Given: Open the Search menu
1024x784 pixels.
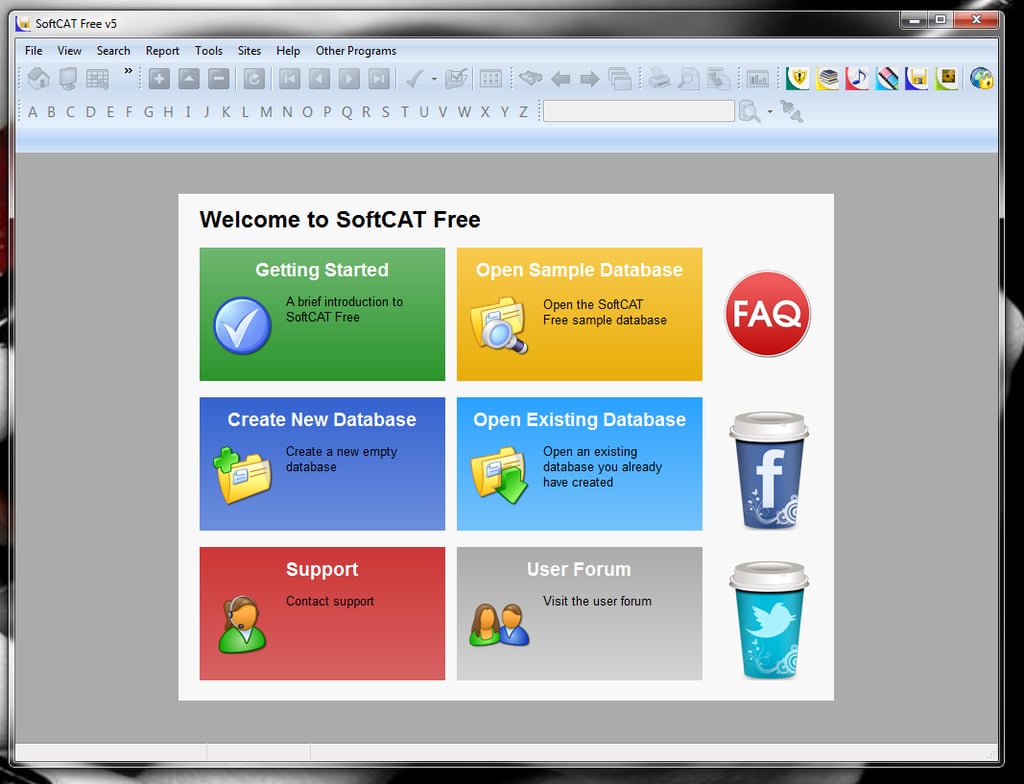Looking at the screenshot, I should pyautogui.click(x=113, y=50).
